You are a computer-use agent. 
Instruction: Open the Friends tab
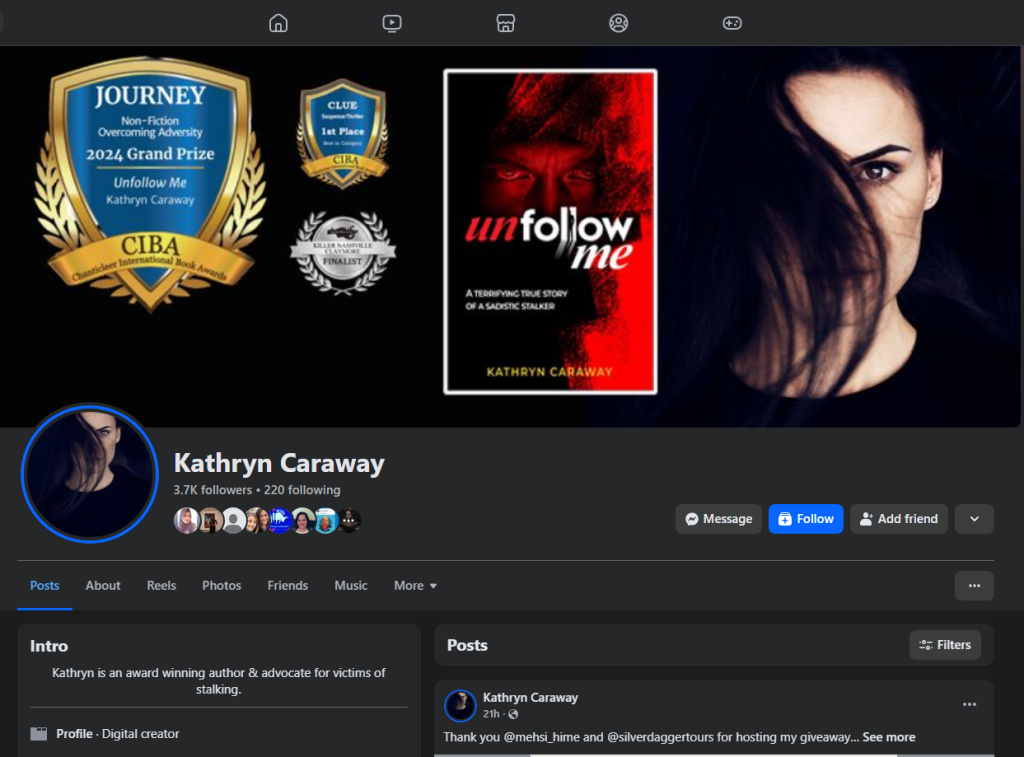[287, 586]
